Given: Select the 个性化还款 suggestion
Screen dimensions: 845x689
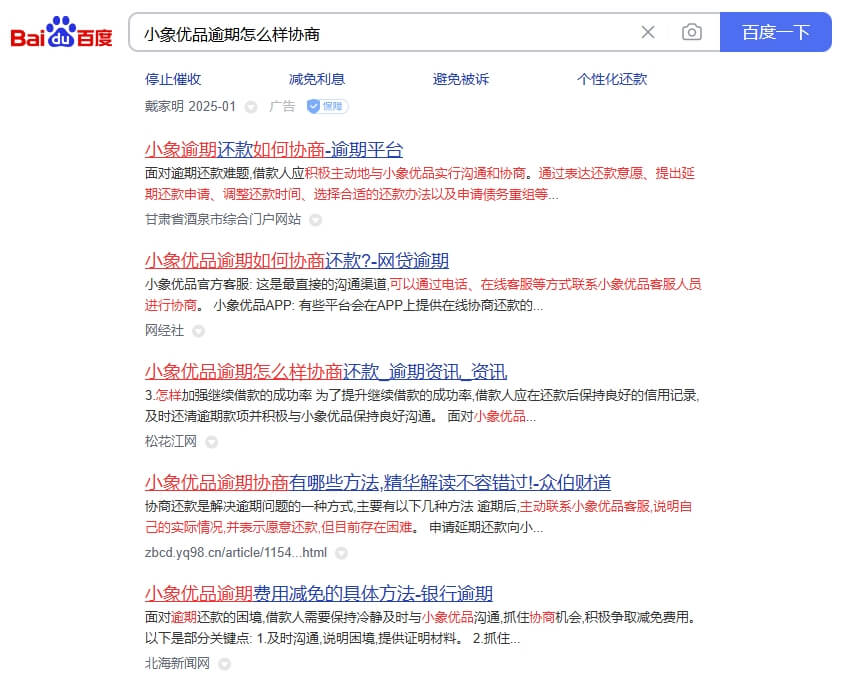Looking at the screenshot, I should 612,79.
